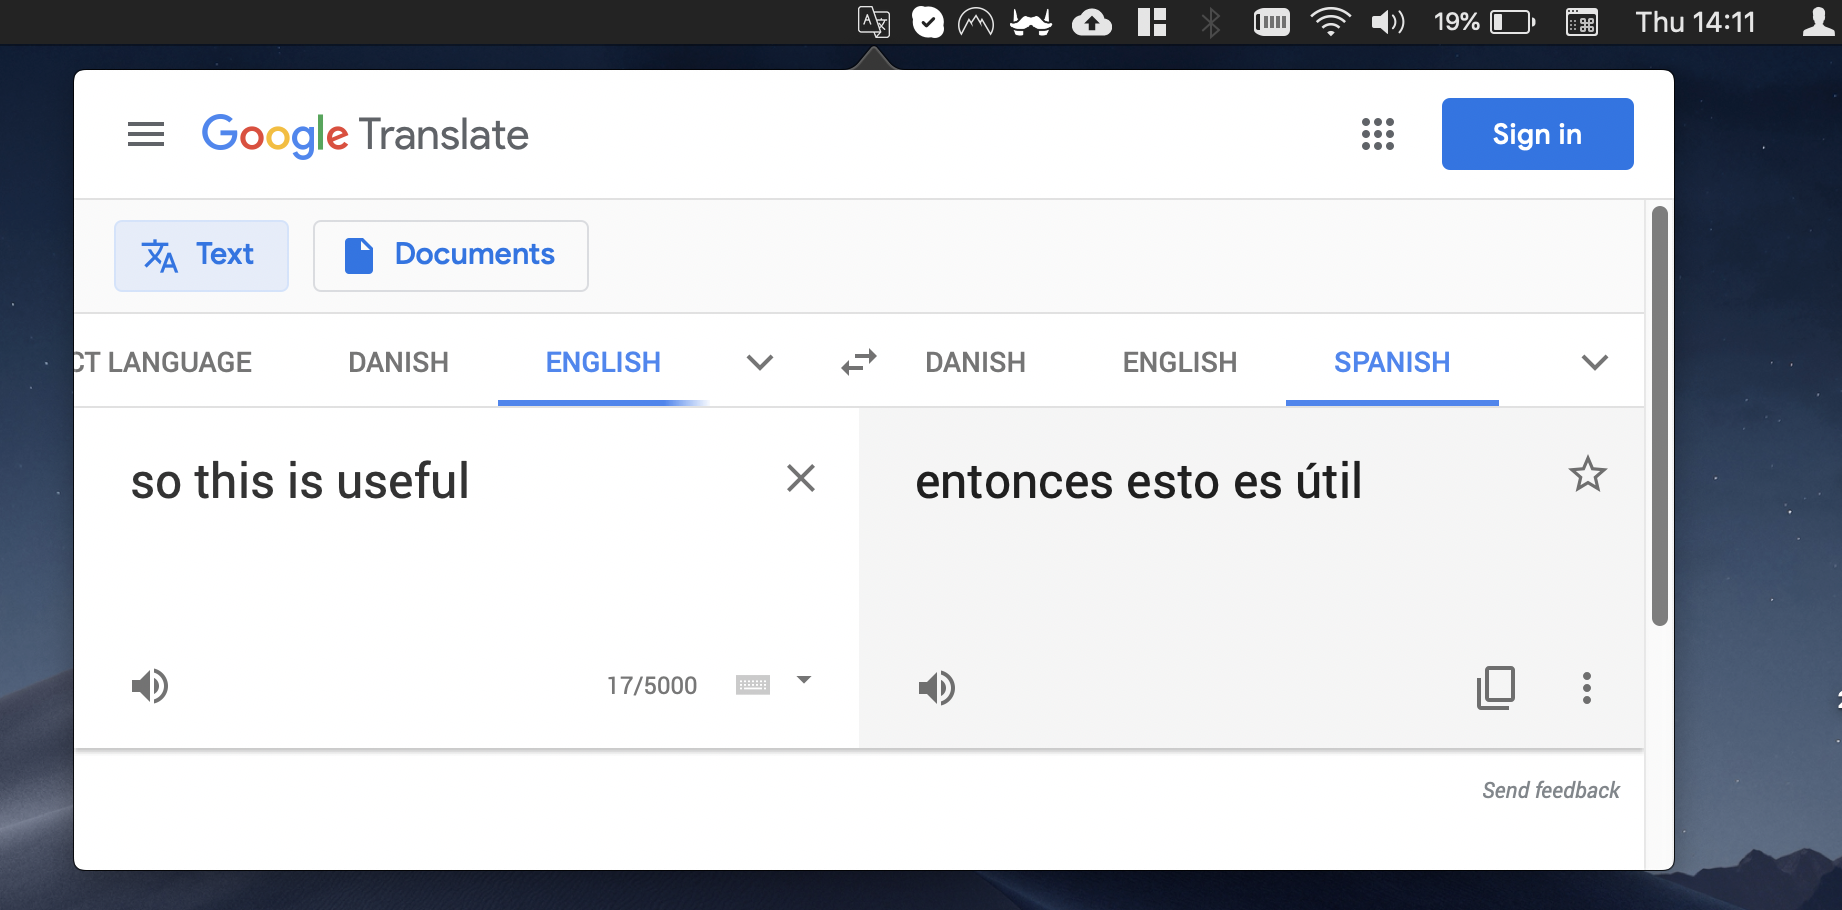Click the translated text 'entonces esto es útil'

[1138, 482]
